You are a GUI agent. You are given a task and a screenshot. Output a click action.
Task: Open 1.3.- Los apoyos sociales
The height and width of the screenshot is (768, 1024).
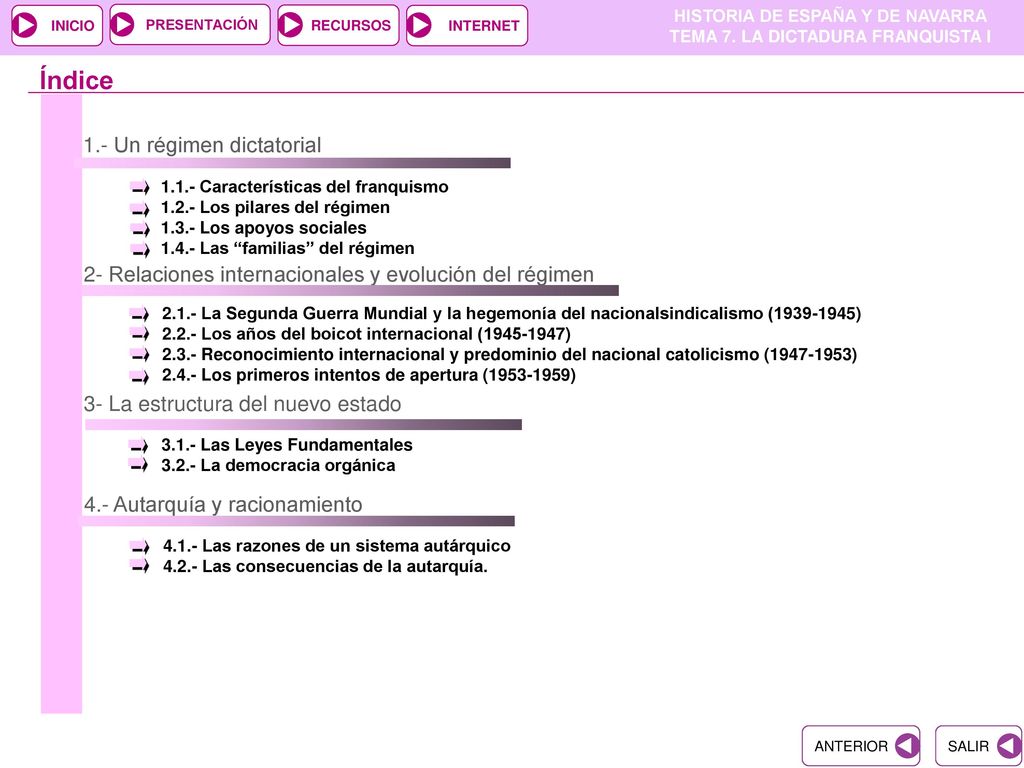pos(263,228)
